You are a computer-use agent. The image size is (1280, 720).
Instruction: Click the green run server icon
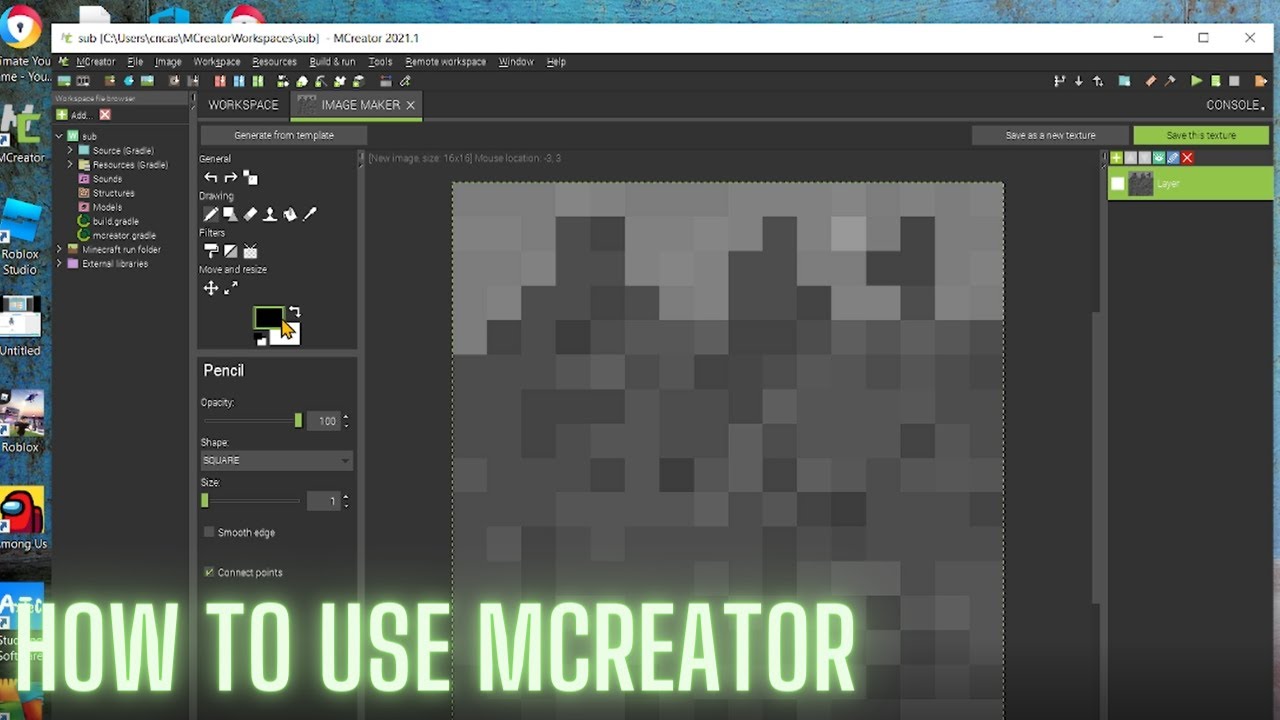pos(1216,81)
